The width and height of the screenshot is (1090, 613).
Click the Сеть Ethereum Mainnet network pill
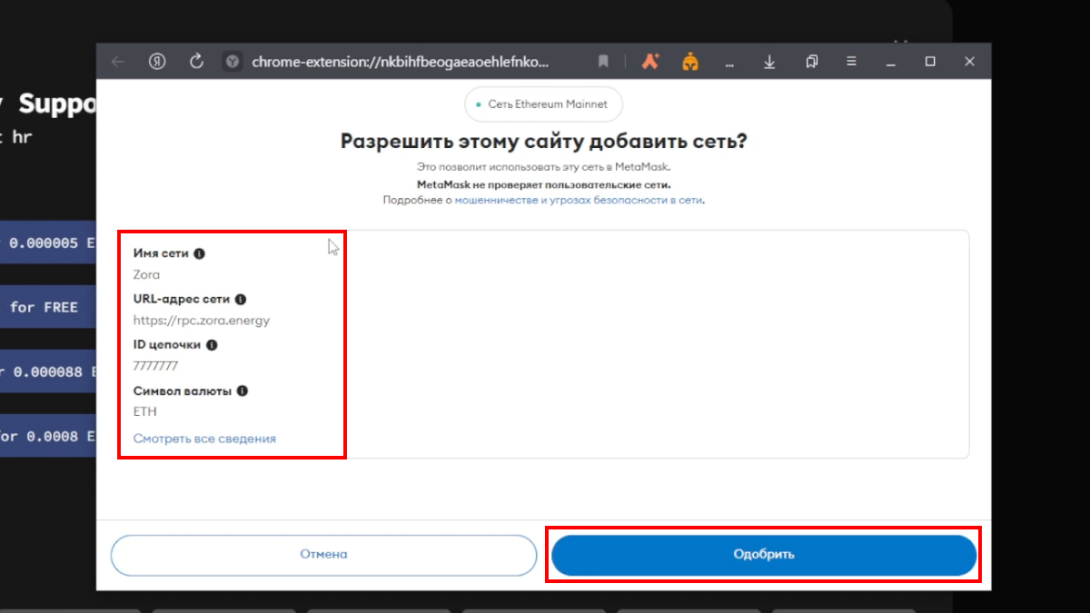[543, 104]
